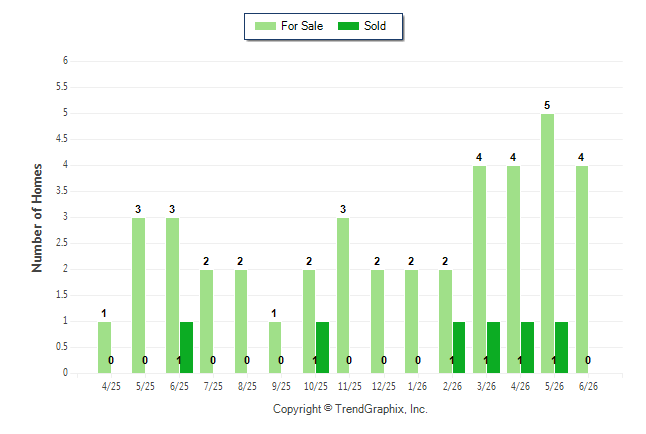Click the 8/25 x-axis date label
This screenshot has height=434, width=646.
247,386
